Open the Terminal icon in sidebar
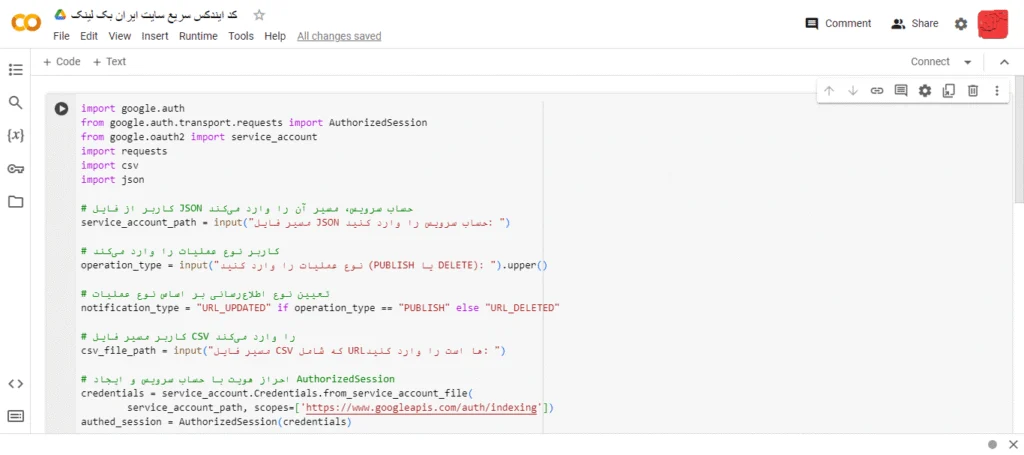The height and width of the screenshot is (455, 1024). tap(16, 416)
